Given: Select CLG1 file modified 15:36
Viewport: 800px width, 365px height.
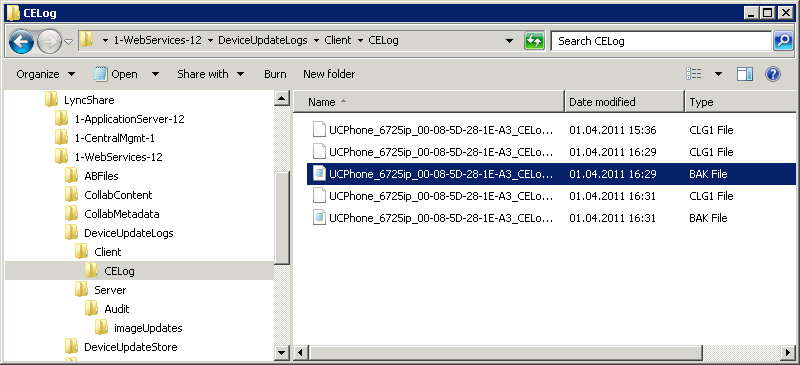Looking at the screenshot, I should (x=551, y=130).
